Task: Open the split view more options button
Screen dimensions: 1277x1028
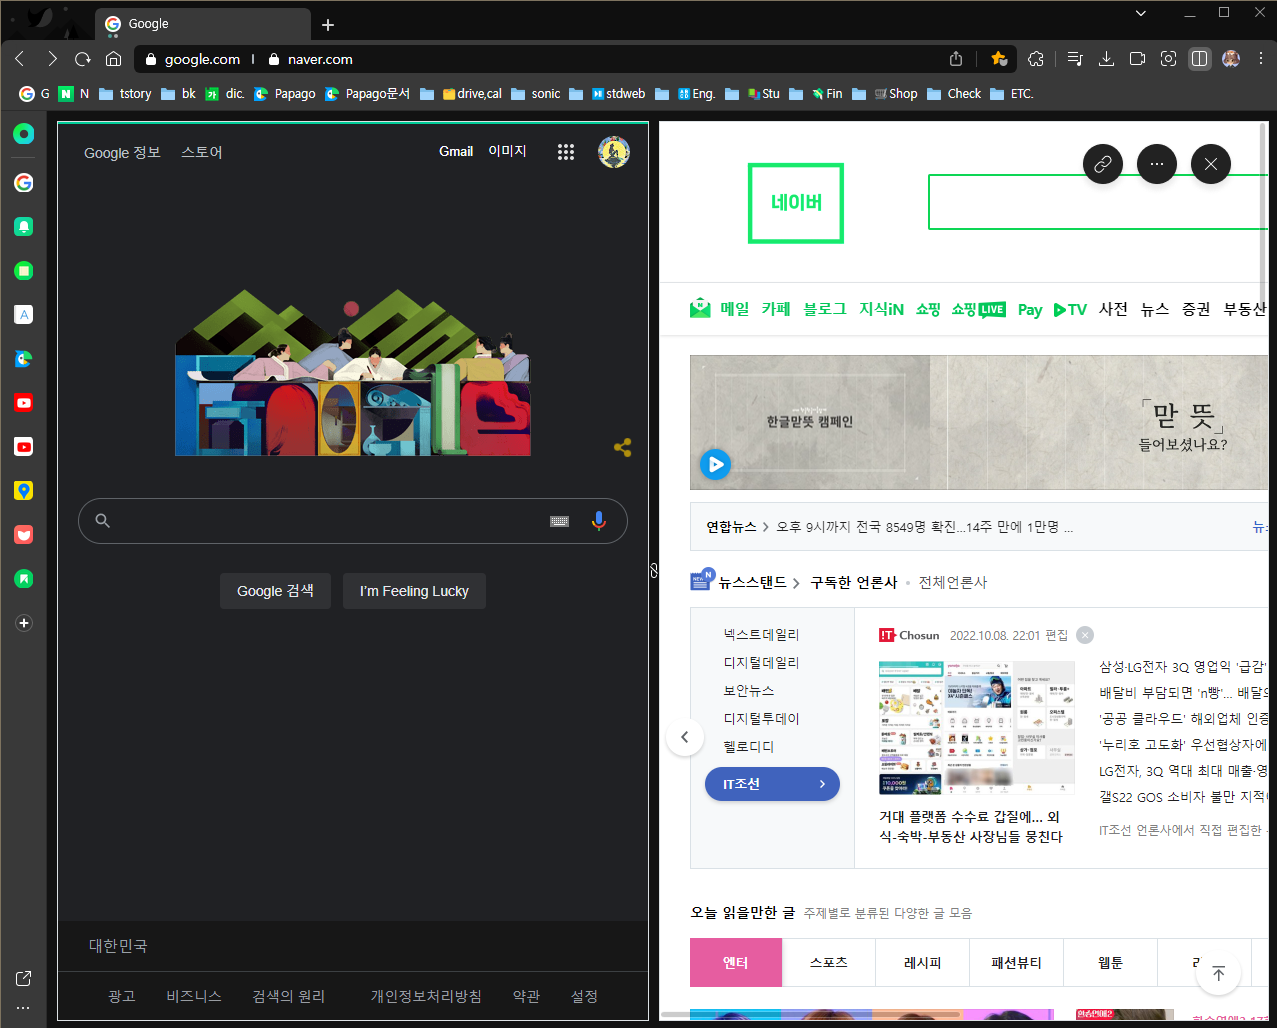Action: [x=1157, y=164]
